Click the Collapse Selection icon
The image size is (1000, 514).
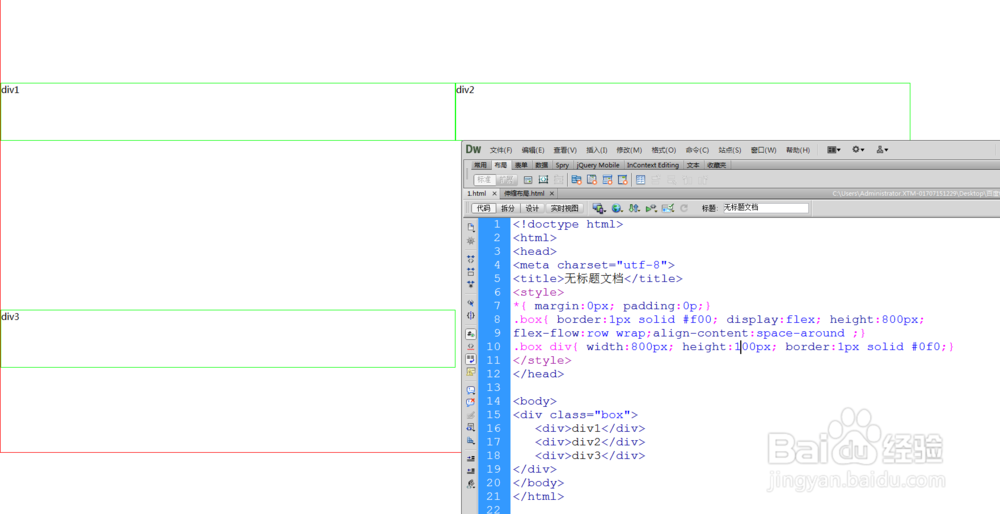pyautogui.click(x=471, y=272)
